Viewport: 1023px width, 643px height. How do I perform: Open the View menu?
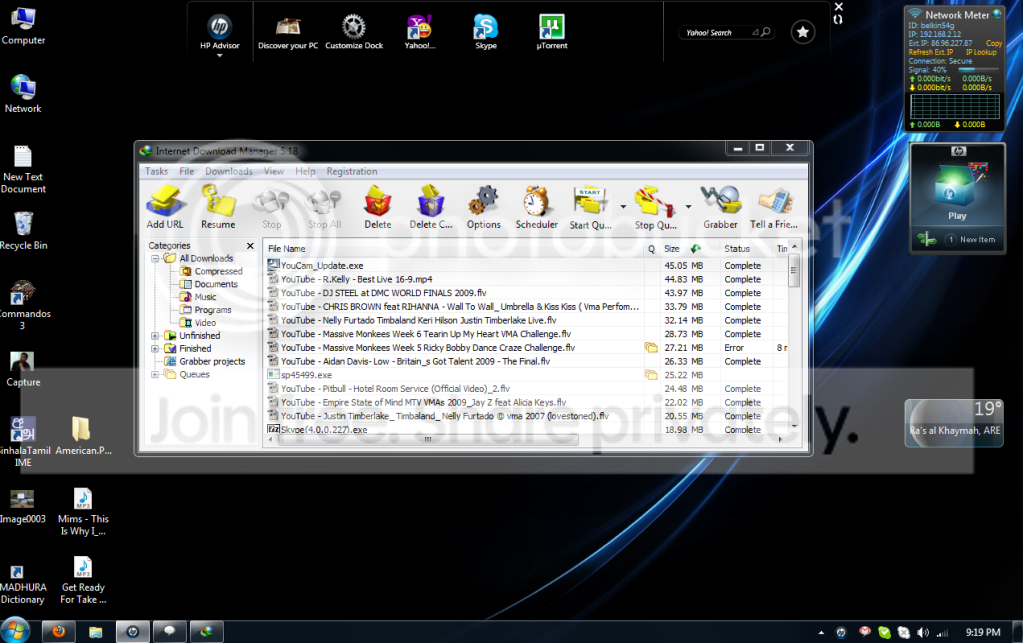[274, 172]
